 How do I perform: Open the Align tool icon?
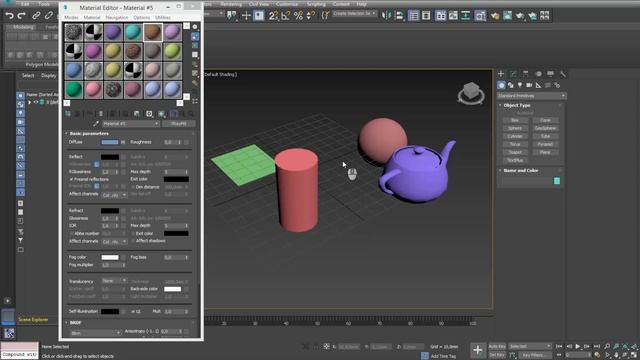point(399,16)
